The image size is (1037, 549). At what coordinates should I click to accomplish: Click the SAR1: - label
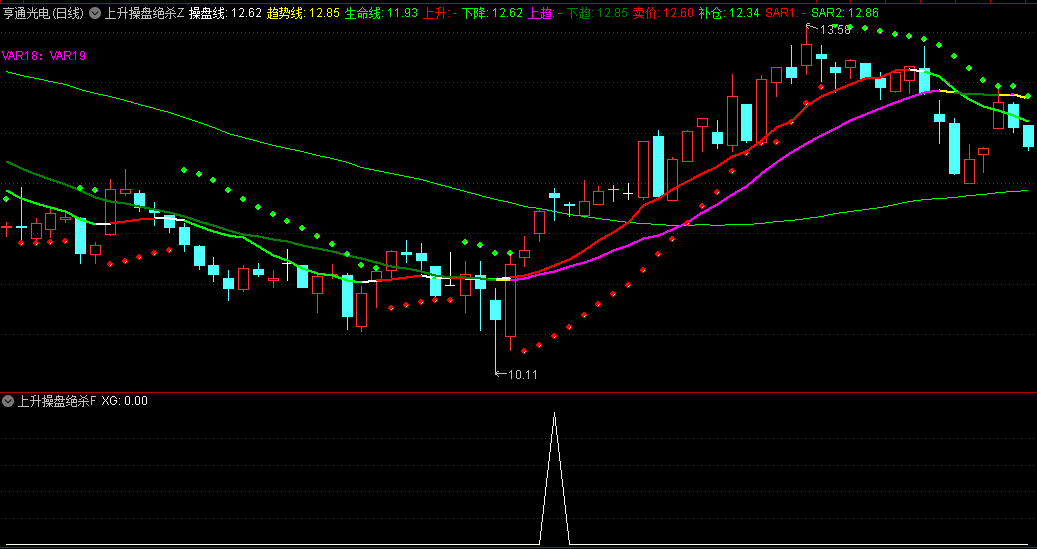785,13
